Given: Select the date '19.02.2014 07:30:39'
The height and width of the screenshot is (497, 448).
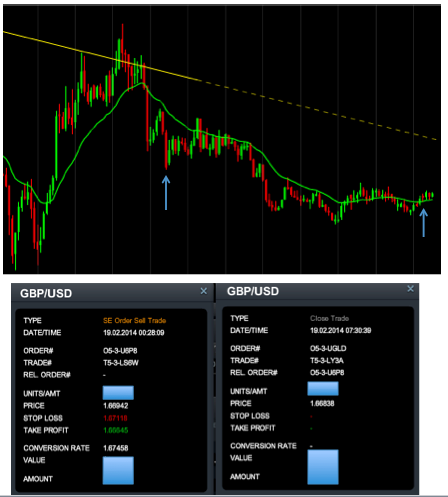Looking at the screenshot, I should click(340, 330).
